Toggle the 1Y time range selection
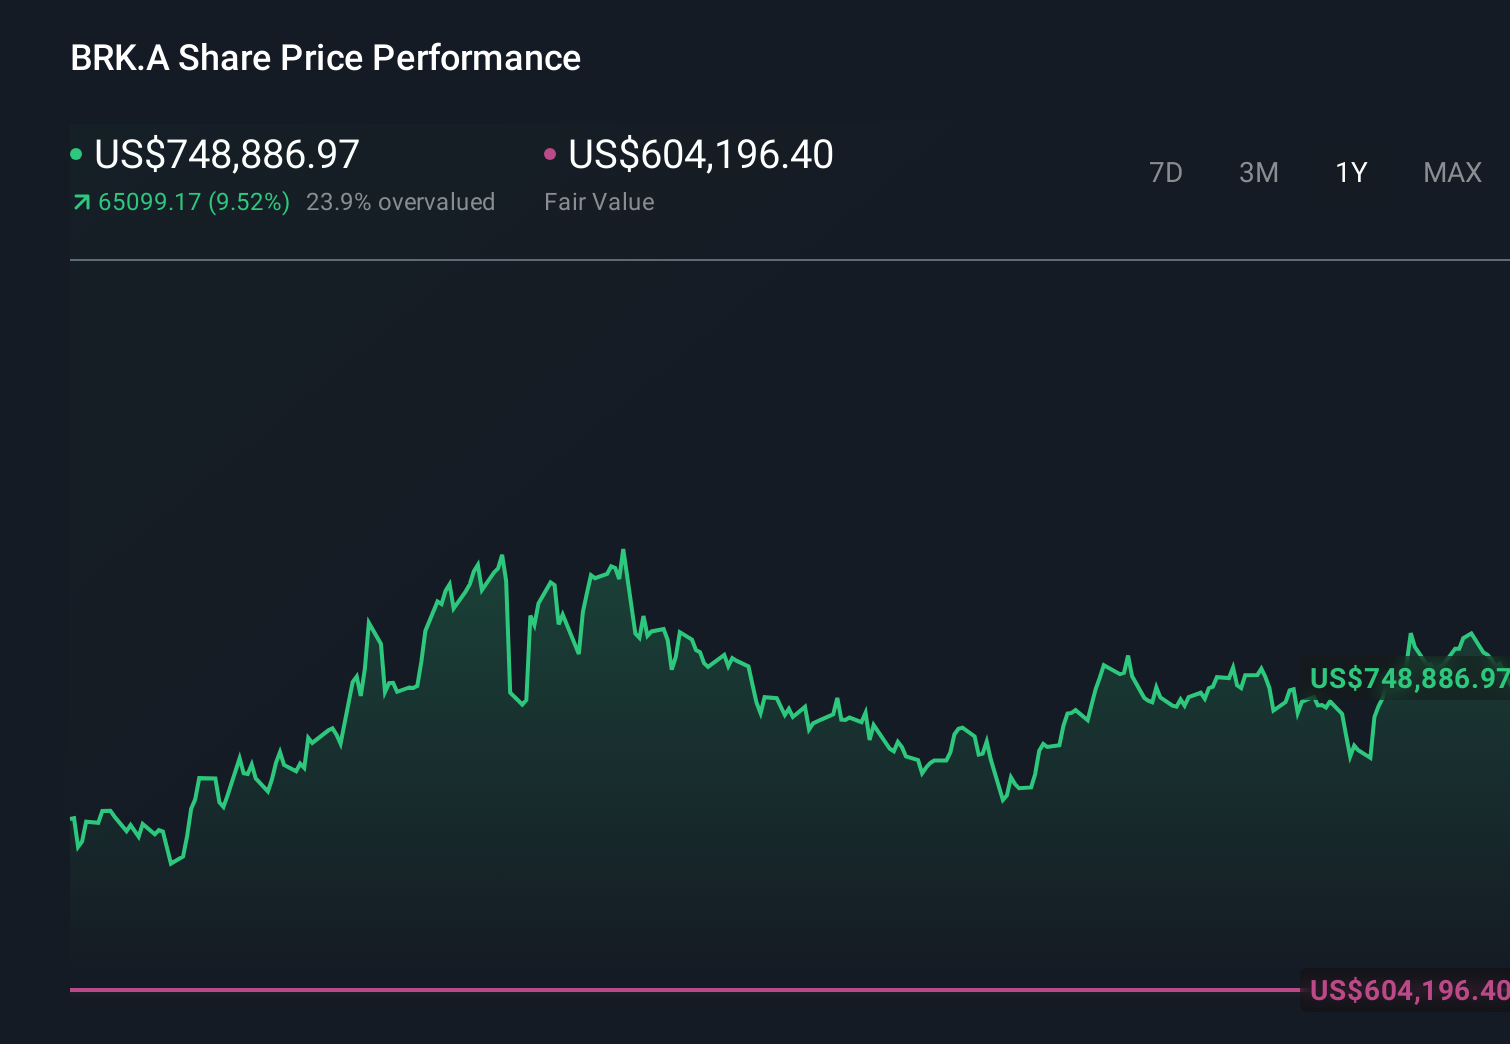 tap(1351, 172)
